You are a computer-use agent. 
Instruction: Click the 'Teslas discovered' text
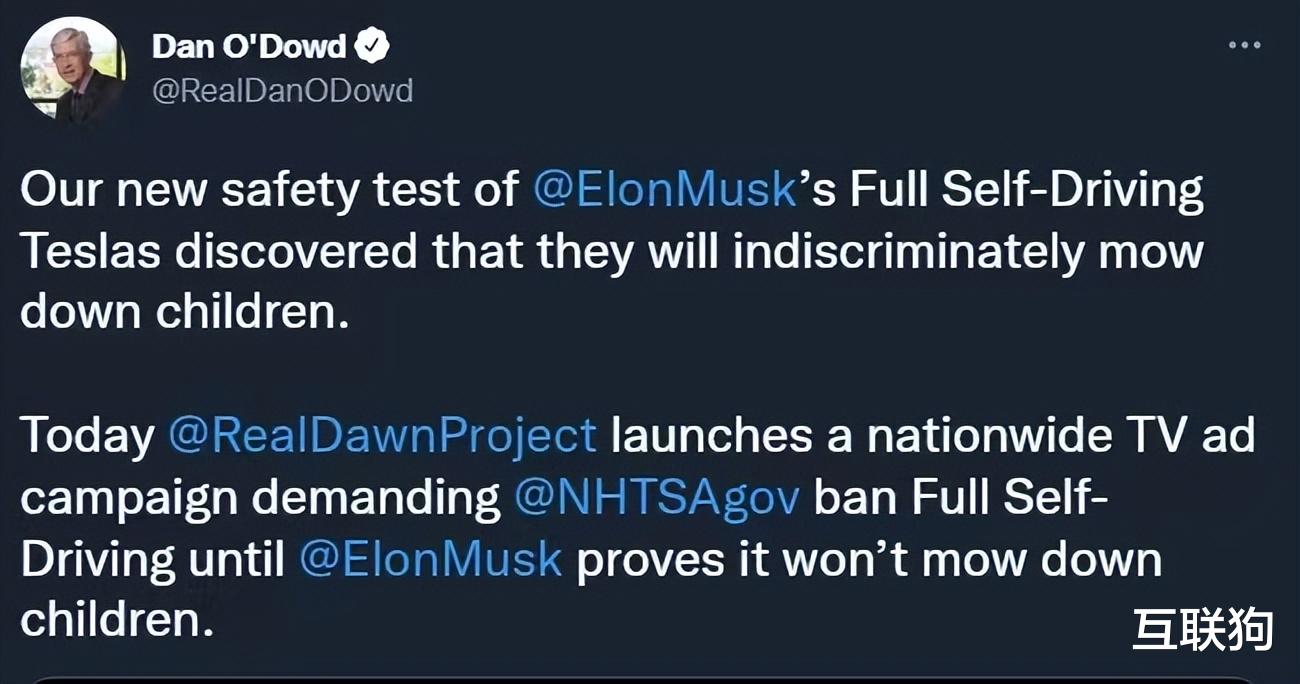coord(219,252)
